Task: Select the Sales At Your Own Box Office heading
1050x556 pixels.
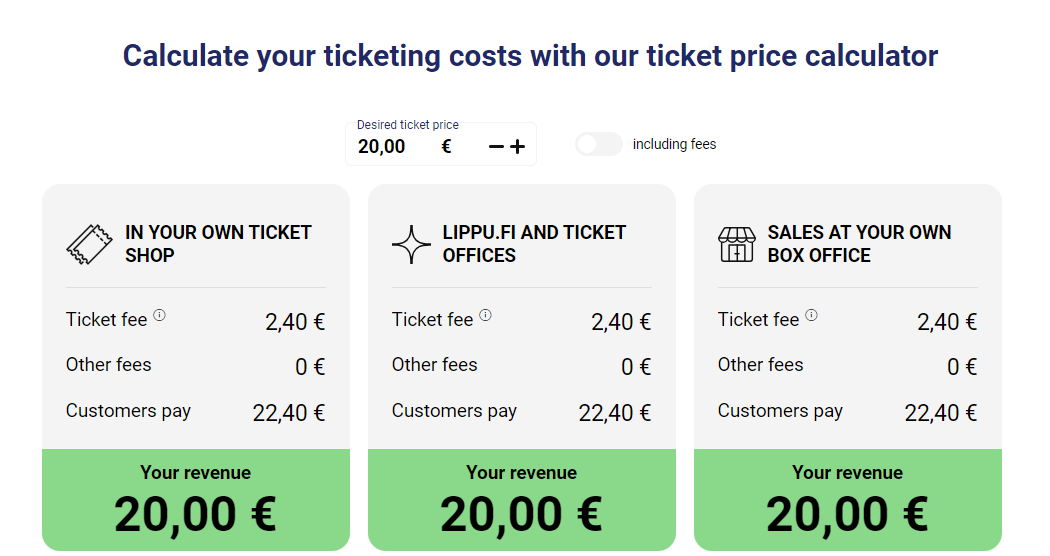Action: coord(859,244)
